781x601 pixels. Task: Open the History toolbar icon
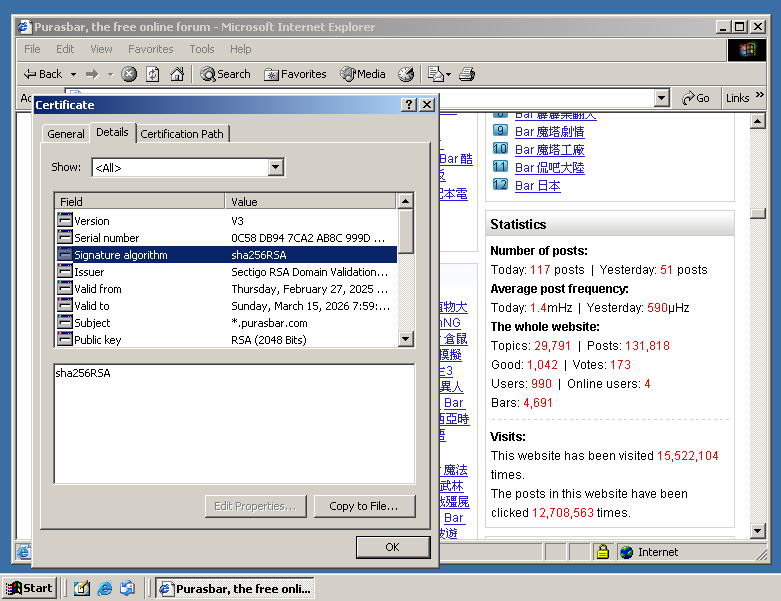click(x=406, y=74)
